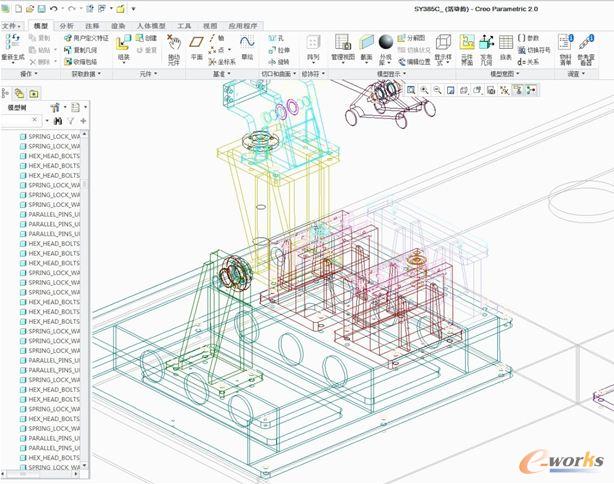
Task: Click the 用户定义特征 button
Action: [84, 38]
